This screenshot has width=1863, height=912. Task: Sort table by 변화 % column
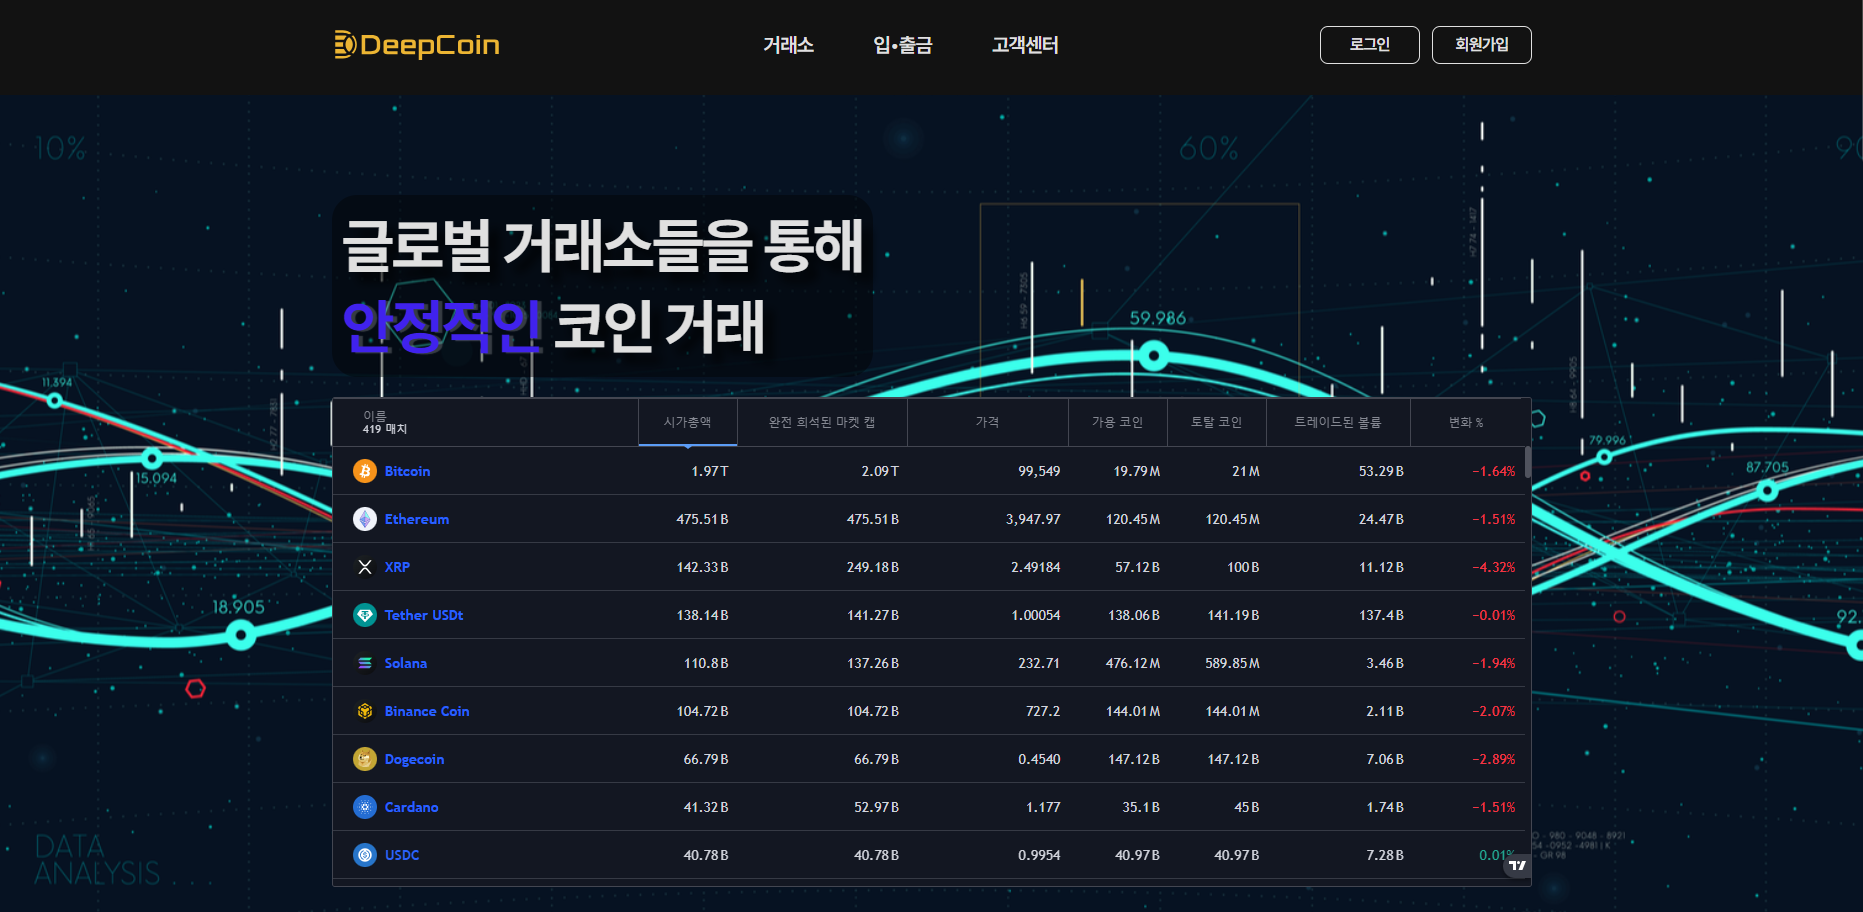1467,422
